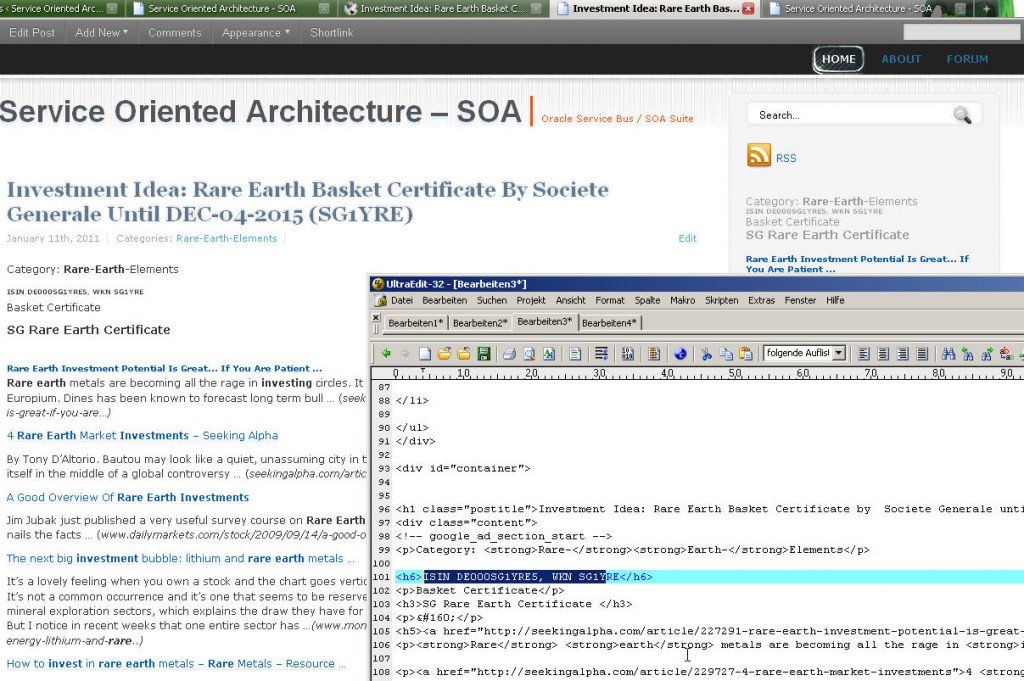Viewport: 1024px width, 681px height.
Task: Switch to Bearbeiten4* file tab
Action: tap(609, 323)
